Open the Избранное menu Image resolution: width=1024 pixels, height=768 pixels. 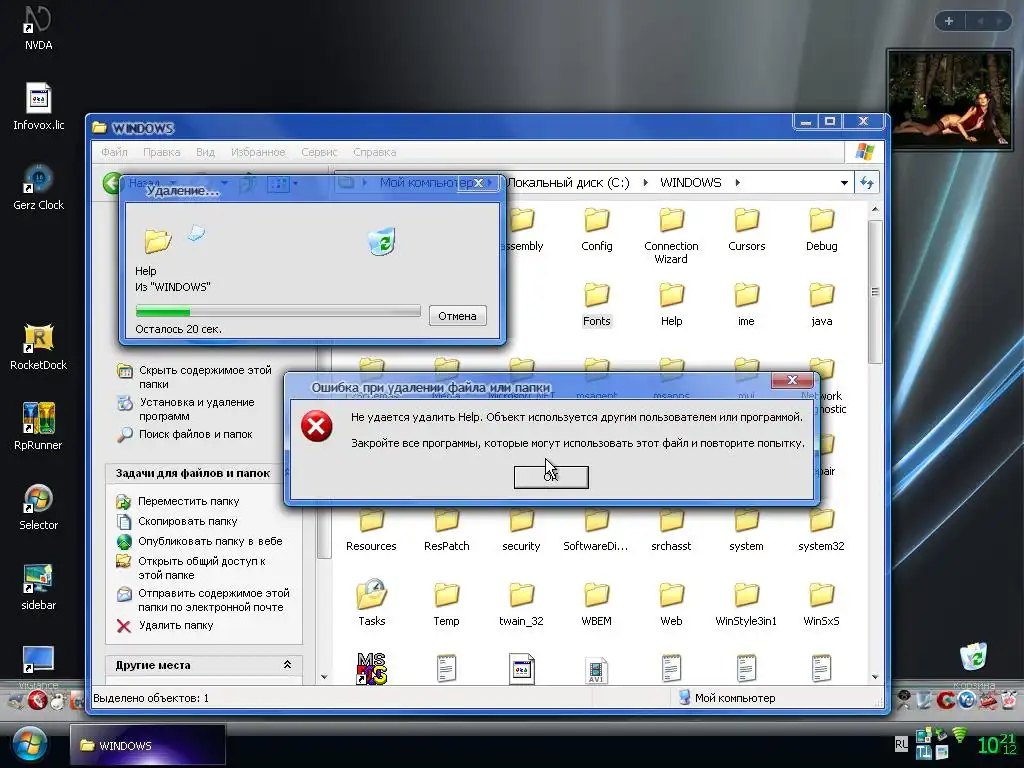(x=258, y=152)
